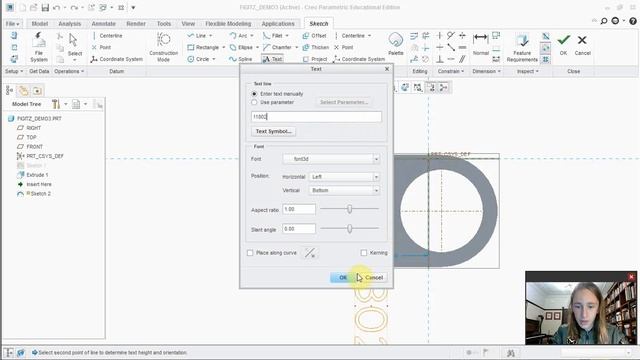Expand Constrain group dropdown

click(451, 71)
